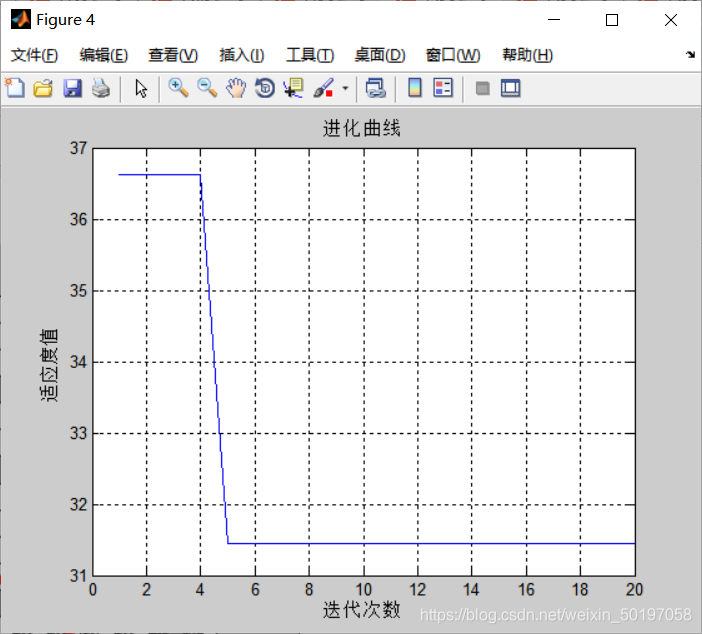Insert a colorbar via toolbar icon
This screenshot has width=702, height=634.
[x=415, y=88]
